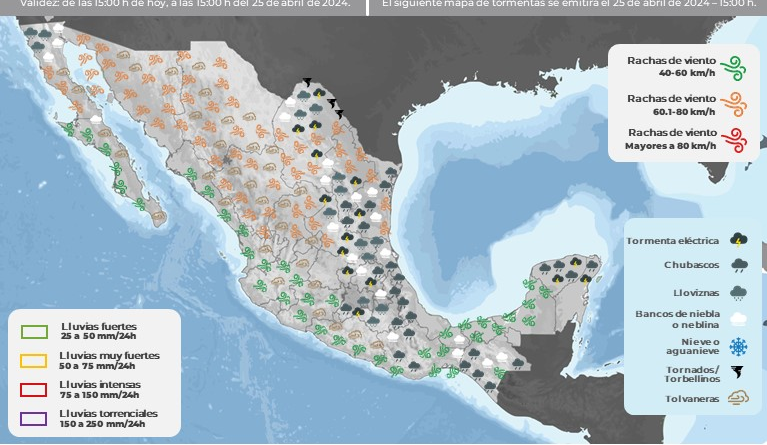
Task: Click the 'Rachas de viento 40-60 km/h' label
Action: (671, 67)
